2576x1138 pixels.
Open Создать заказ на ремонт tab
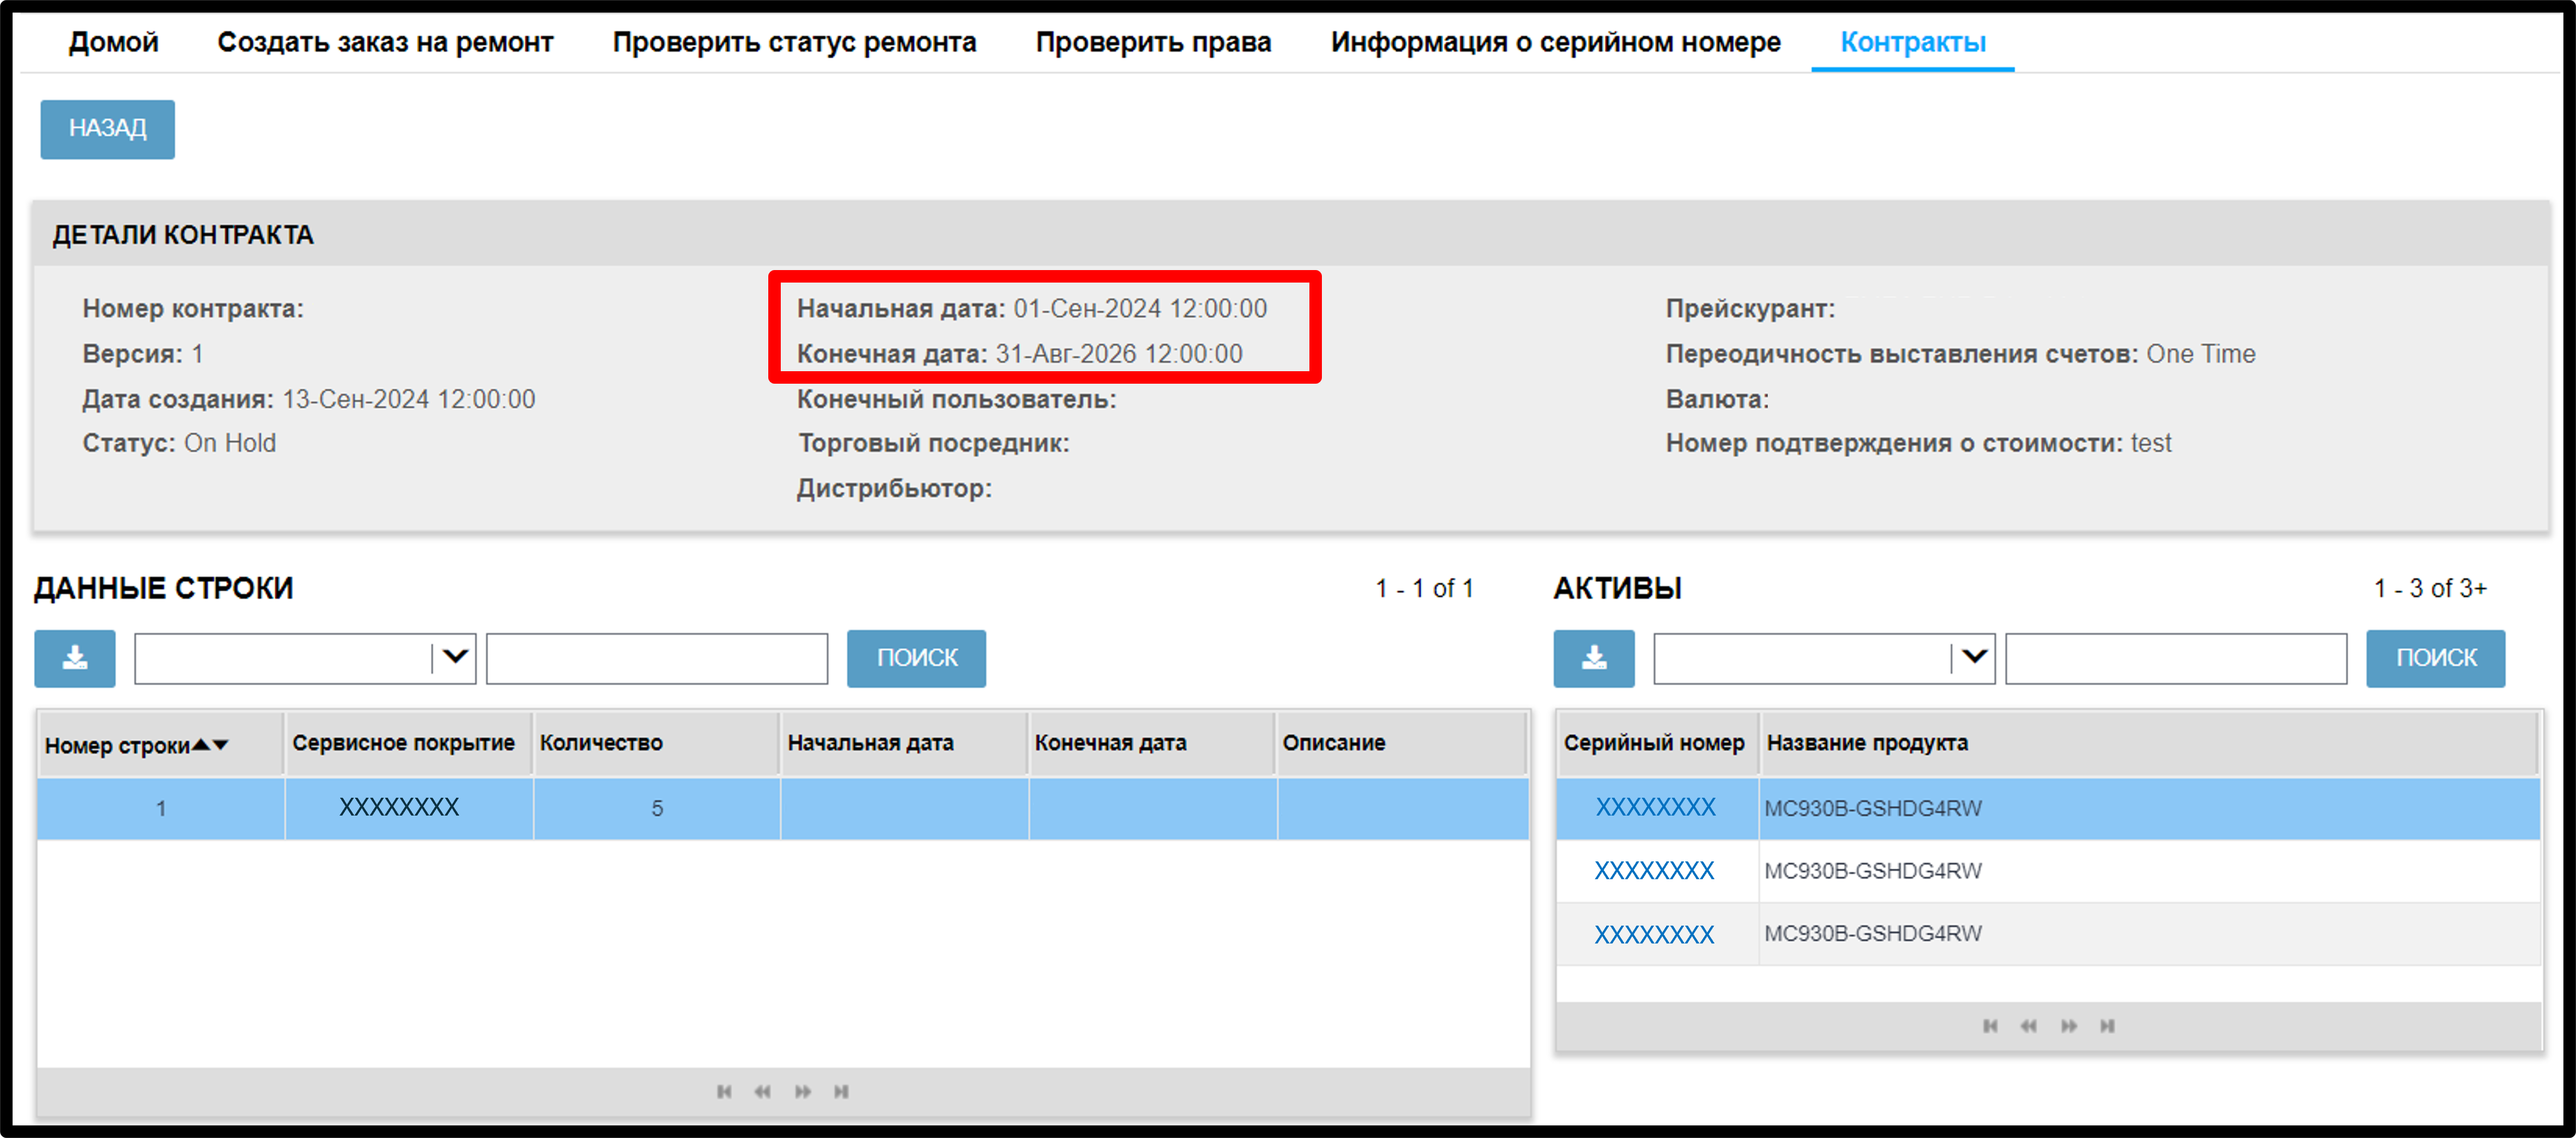tap(385, 42)
